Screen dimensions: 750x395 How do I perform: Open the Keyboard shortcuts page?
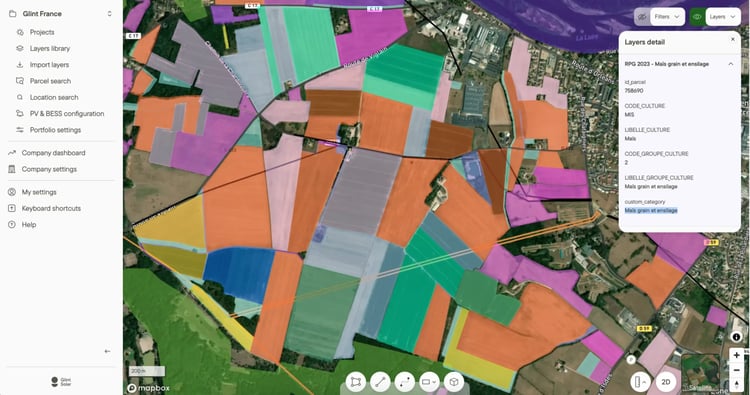click(x=51, y=208)
